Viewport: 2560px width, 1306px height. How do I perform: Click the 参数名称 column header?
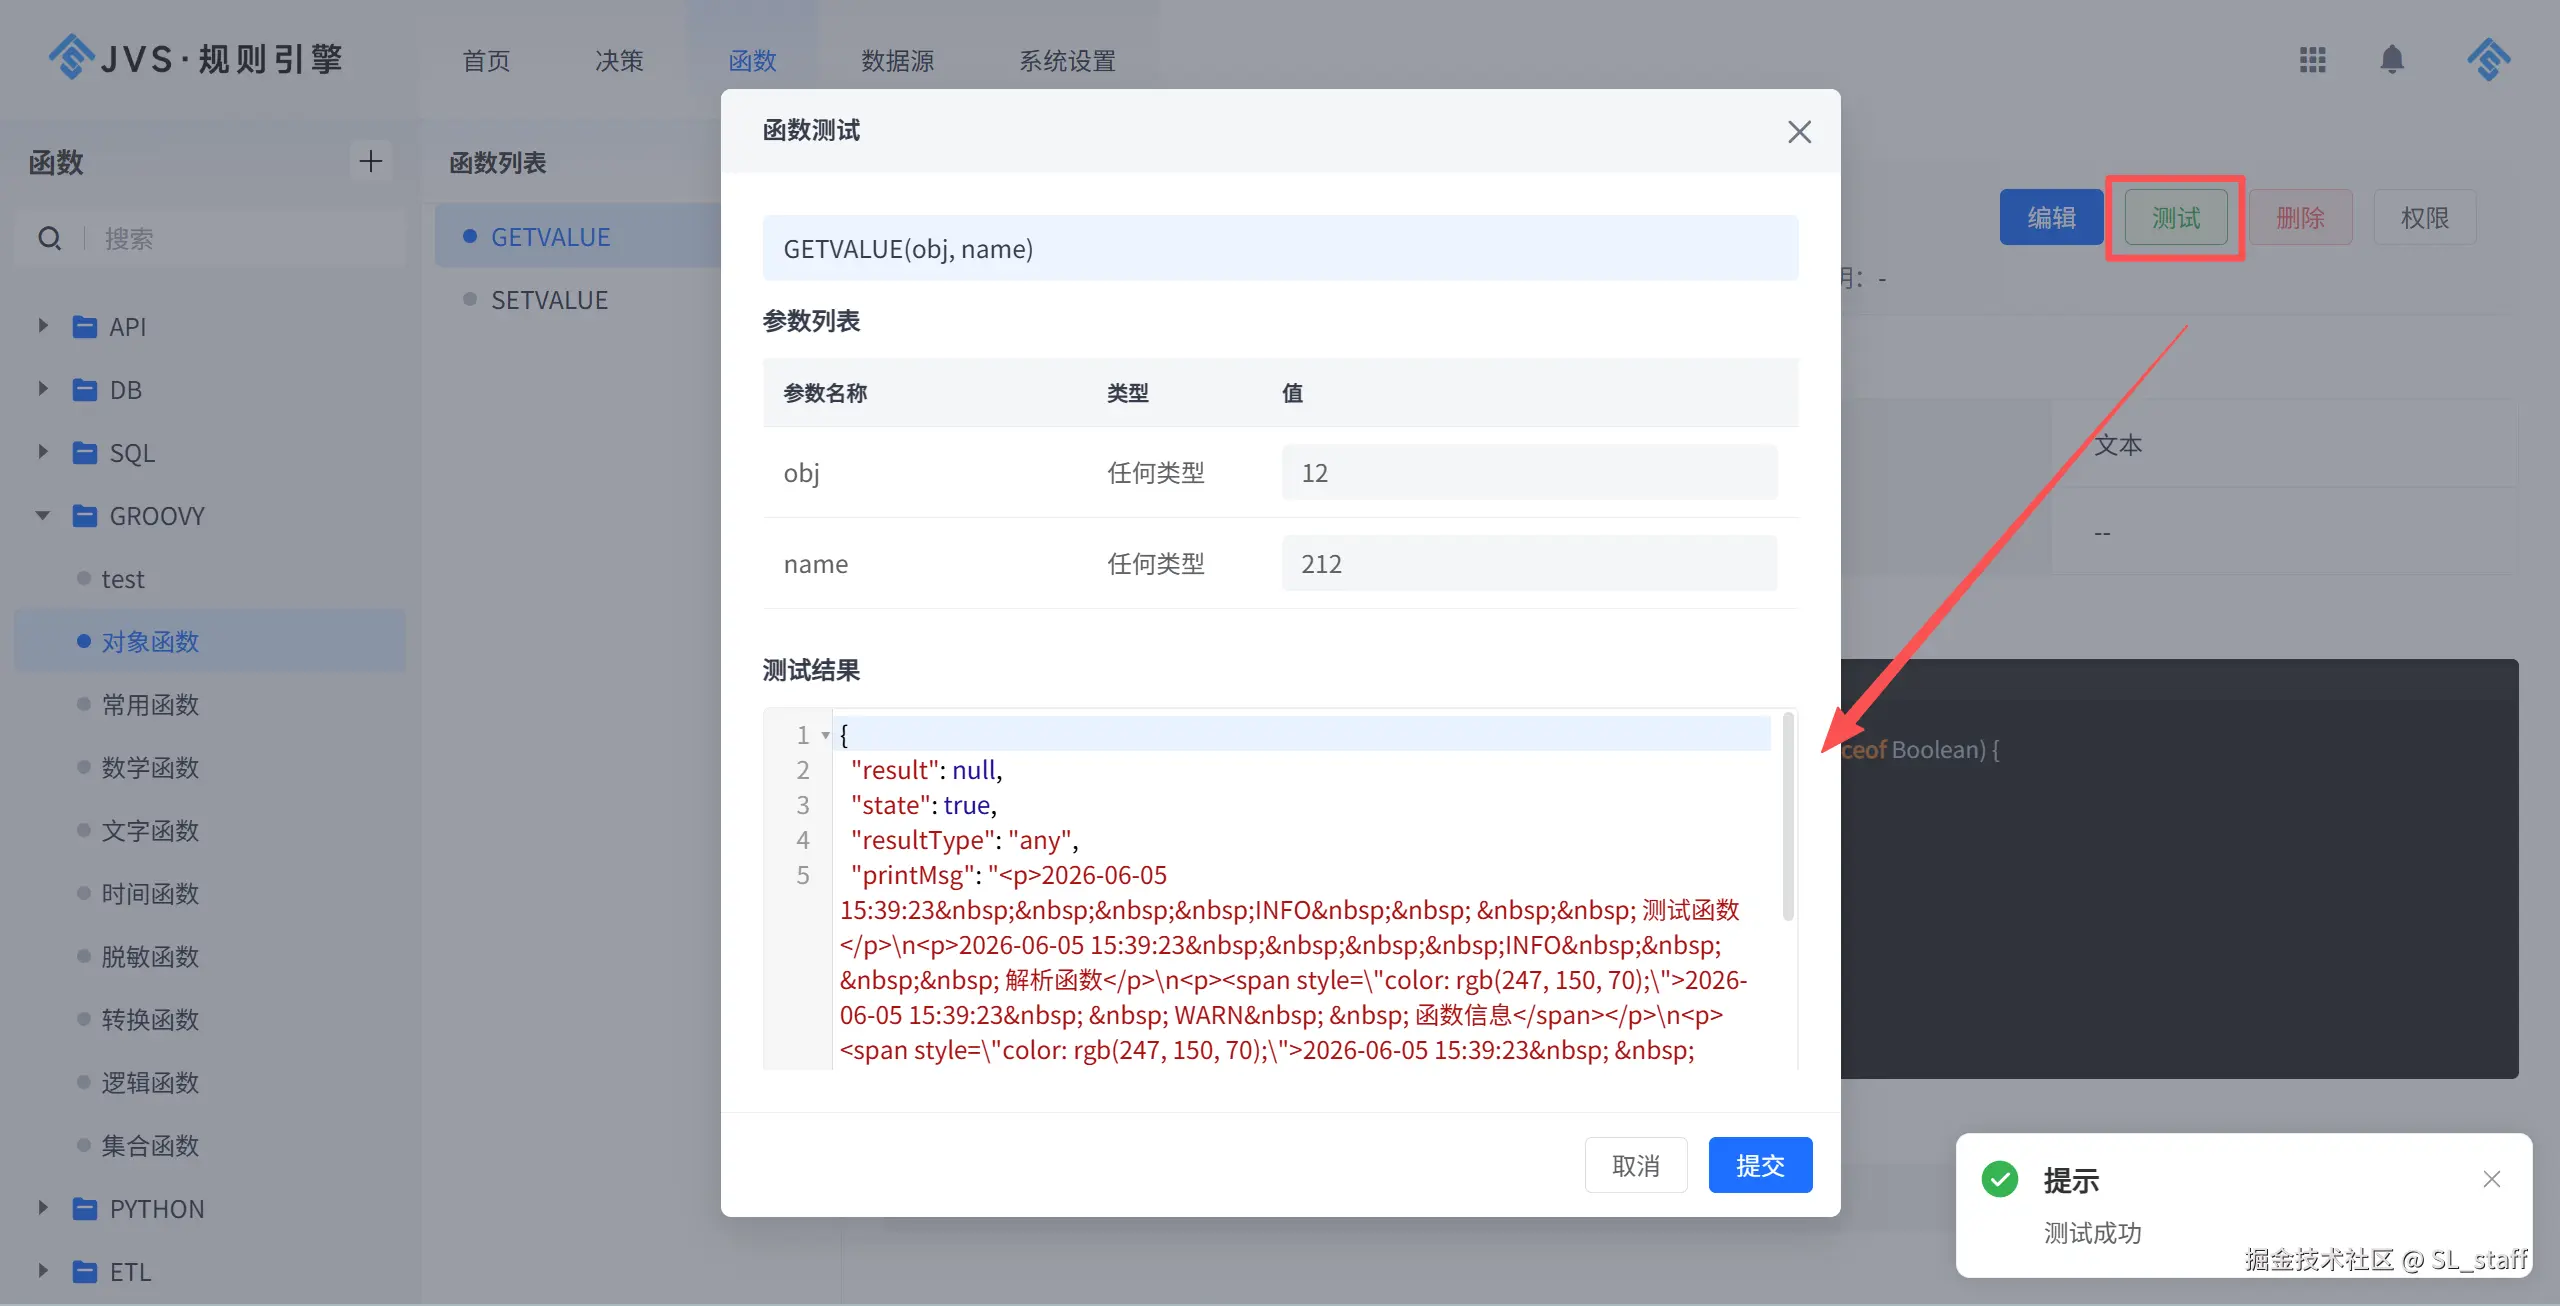[825, 393]
